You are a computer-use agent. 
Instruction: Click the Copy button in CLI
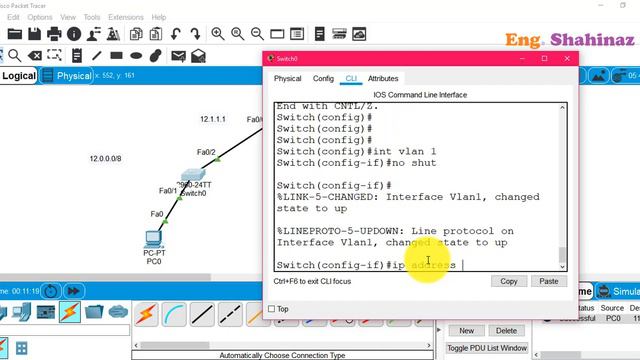pyautogui.click(x=509, y=281)
